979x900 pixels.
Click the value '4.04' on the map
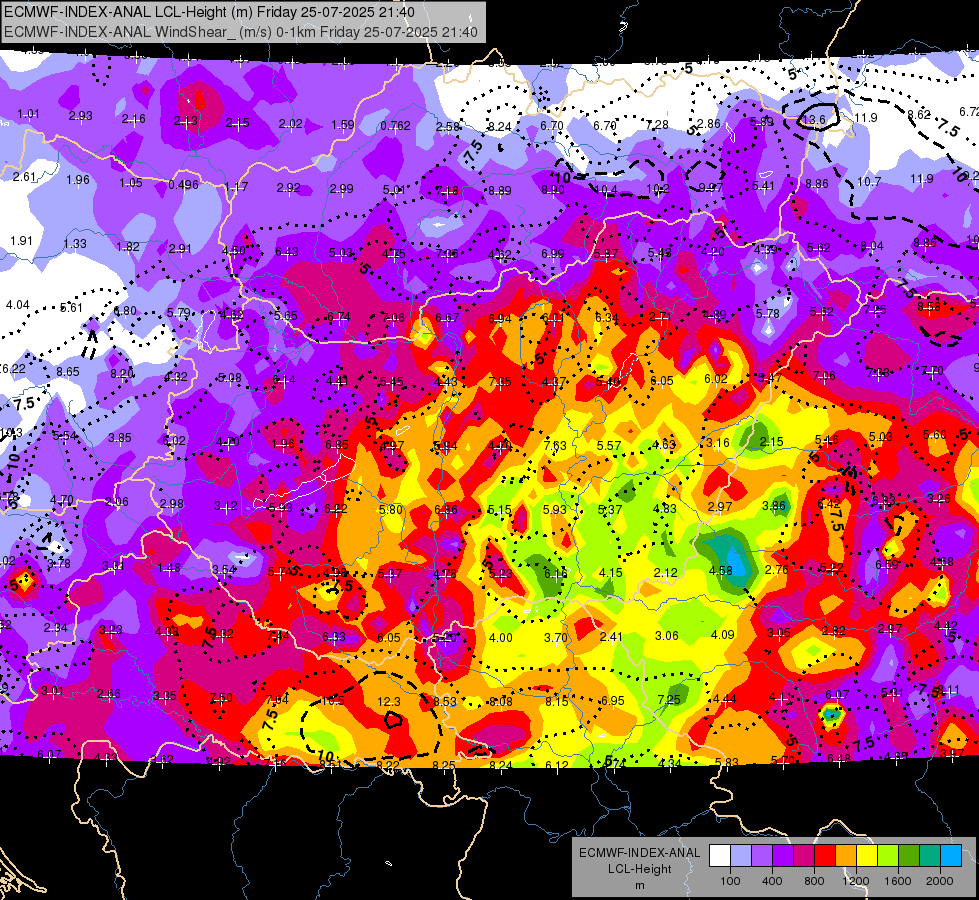pyautogui.click(x=17, y=305)
